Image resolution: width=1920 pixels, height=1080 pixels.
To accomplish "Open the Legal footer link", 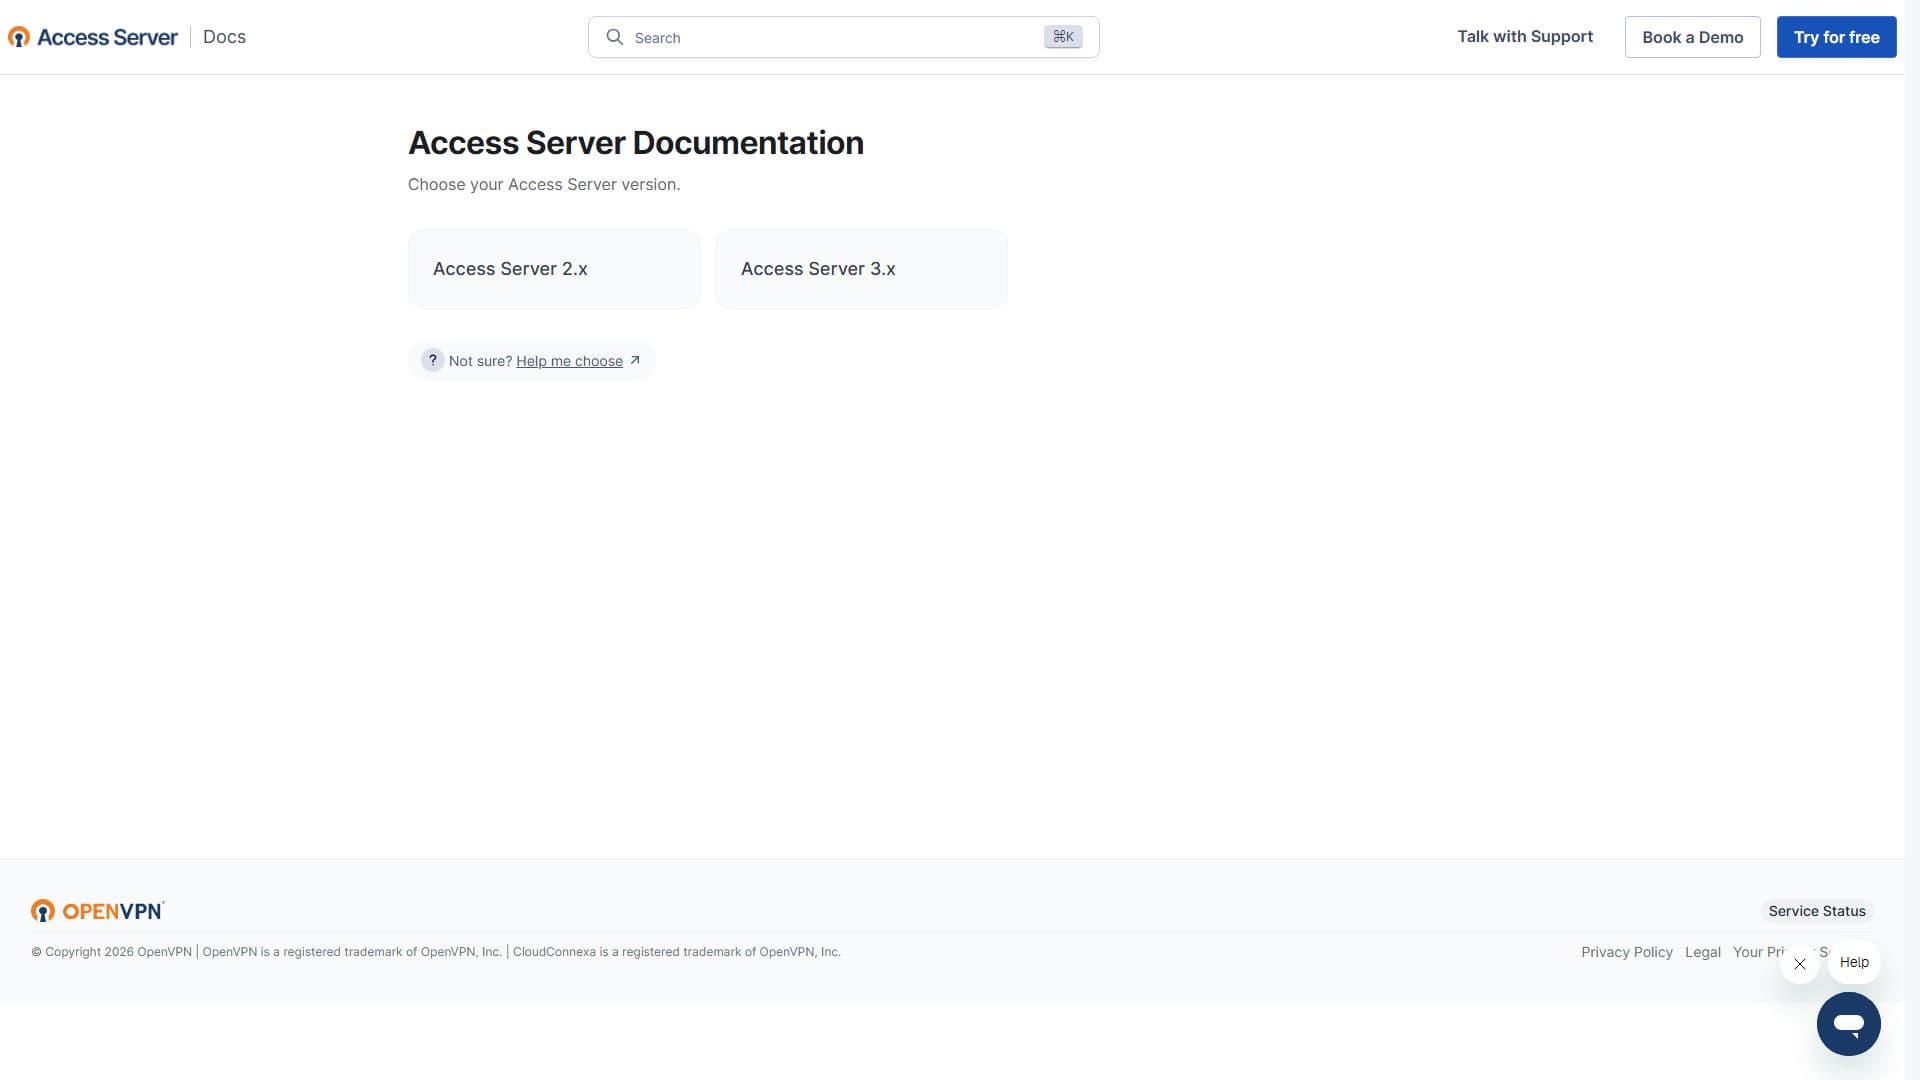I will pos(1702,952).
